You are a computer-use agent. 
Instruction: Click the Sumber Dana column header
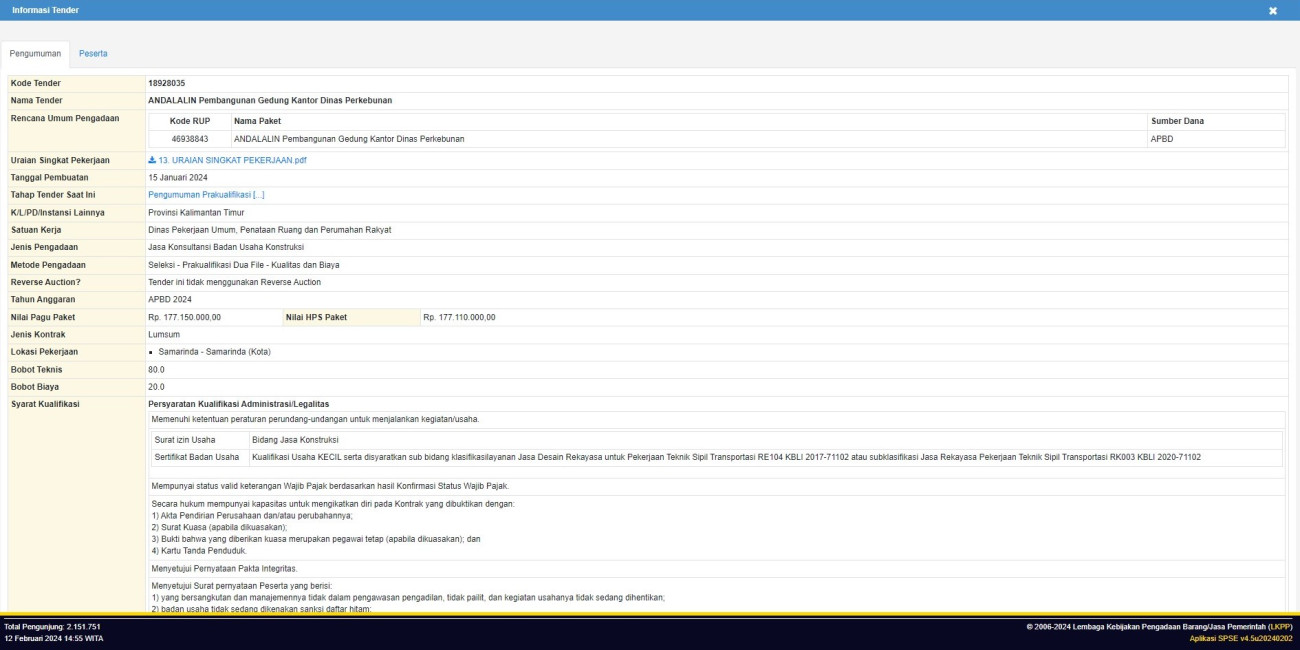pos(1177,121)
